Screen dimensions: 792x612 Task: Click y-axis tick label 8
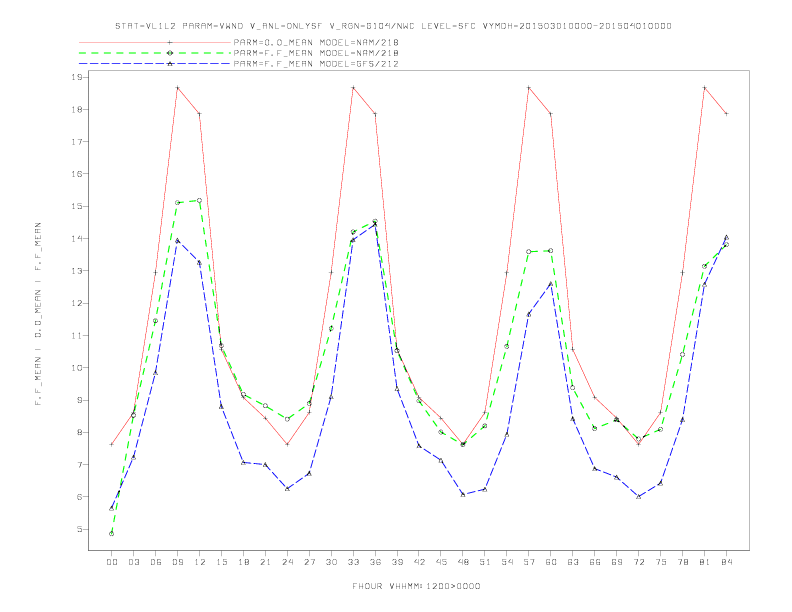pos(80,433)
